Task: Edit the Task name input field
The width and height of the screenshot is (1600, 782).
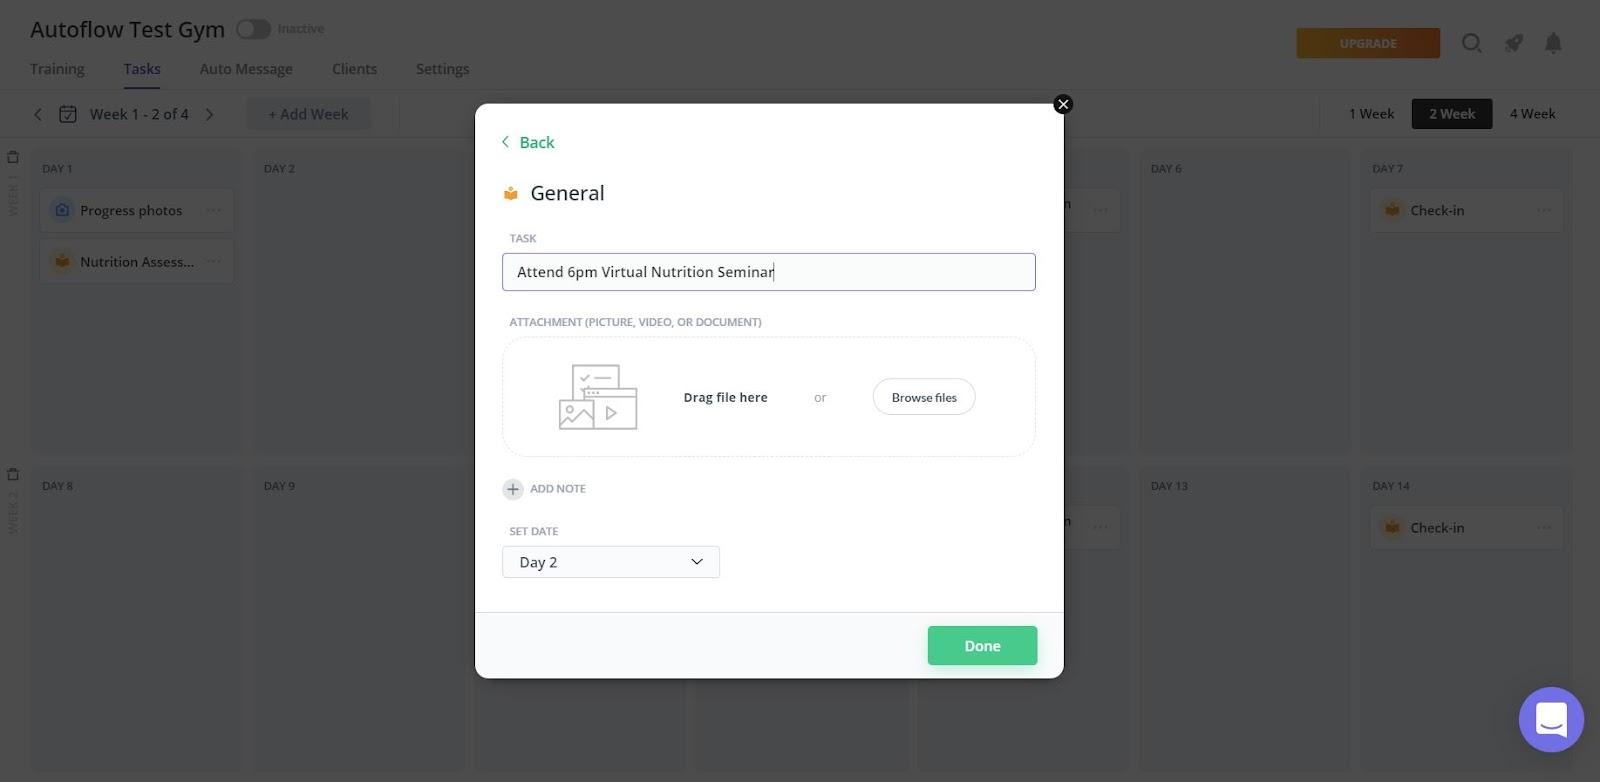Action: point(768,272)
